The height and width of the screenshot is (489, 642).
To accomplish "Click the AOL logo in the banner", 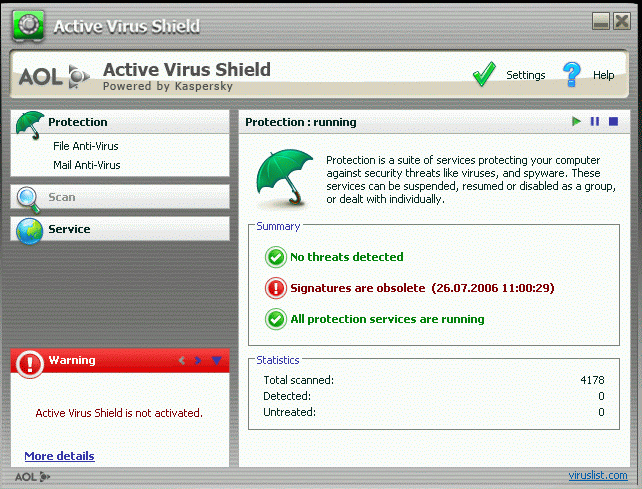I will tap(54, 76).
